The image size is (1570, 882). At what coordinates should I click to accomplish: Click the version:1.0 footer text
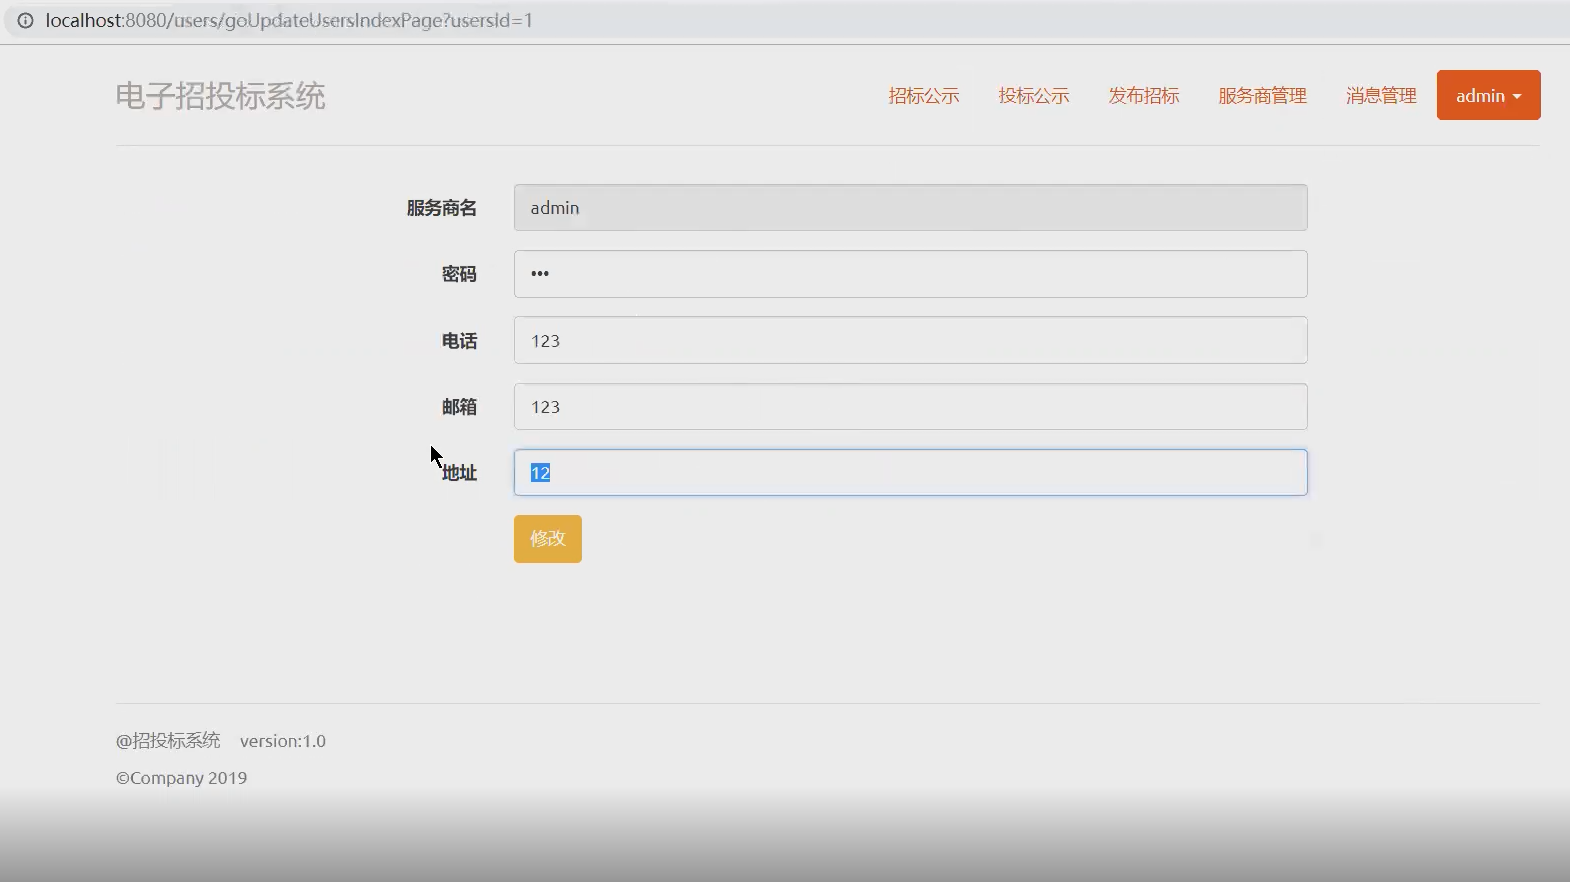pos(283,741)
